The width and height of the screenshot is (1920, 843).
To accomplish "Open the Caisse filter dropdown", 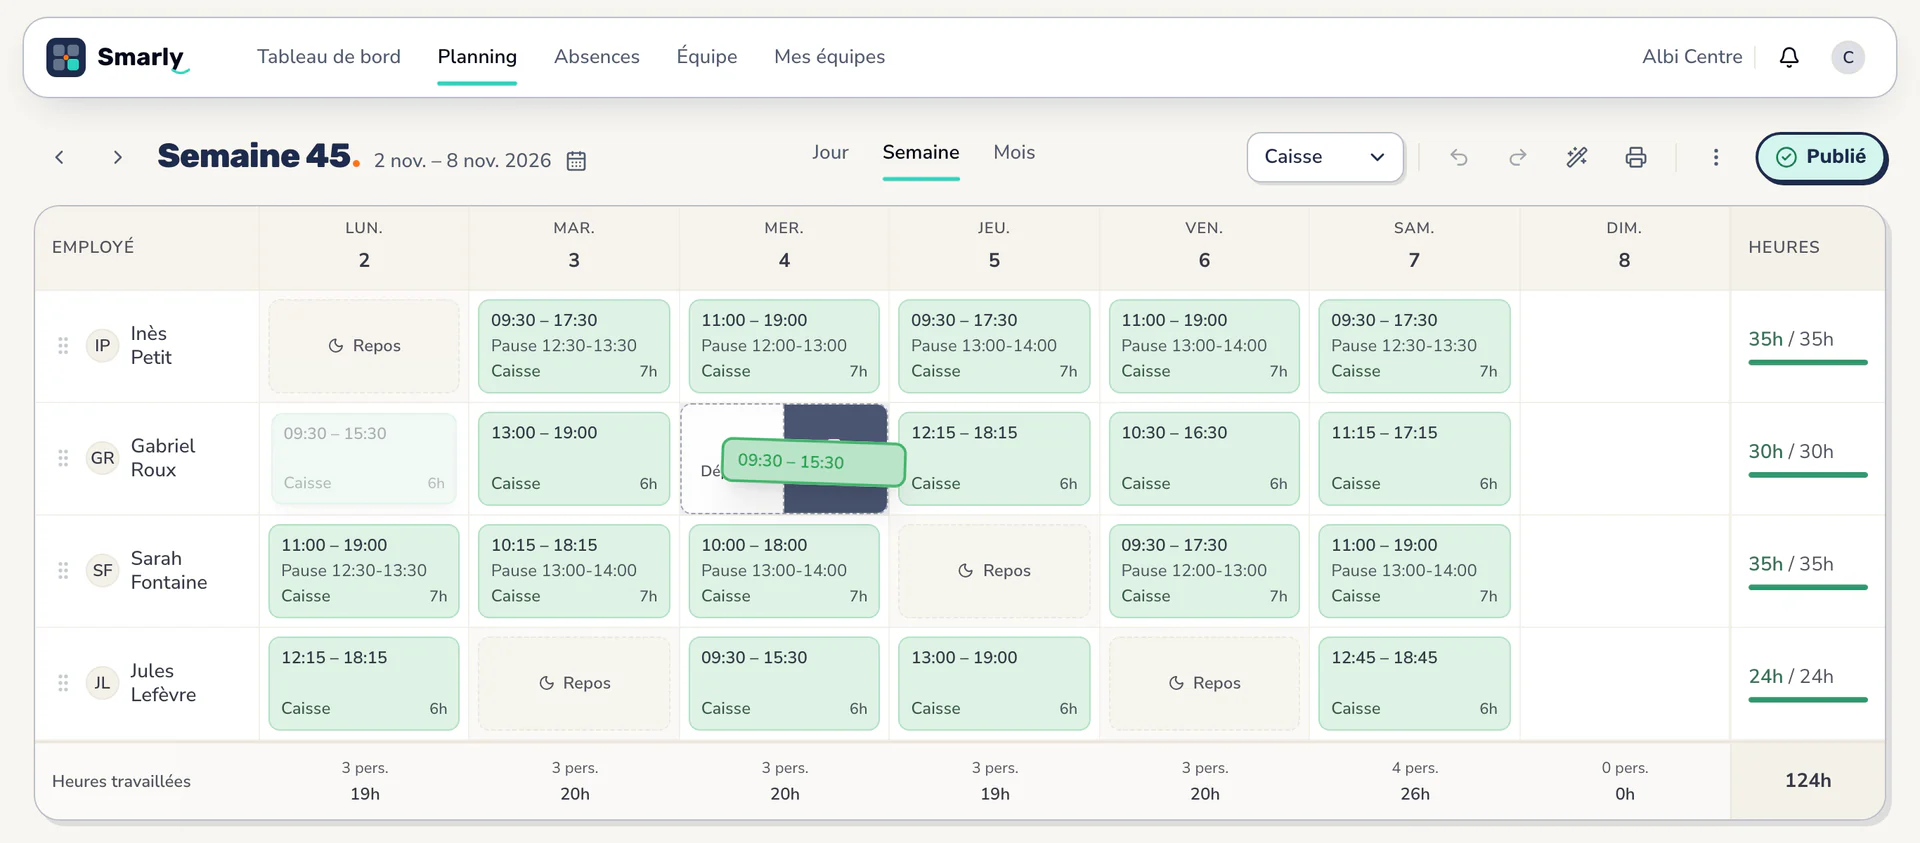I will (1325, 157).
